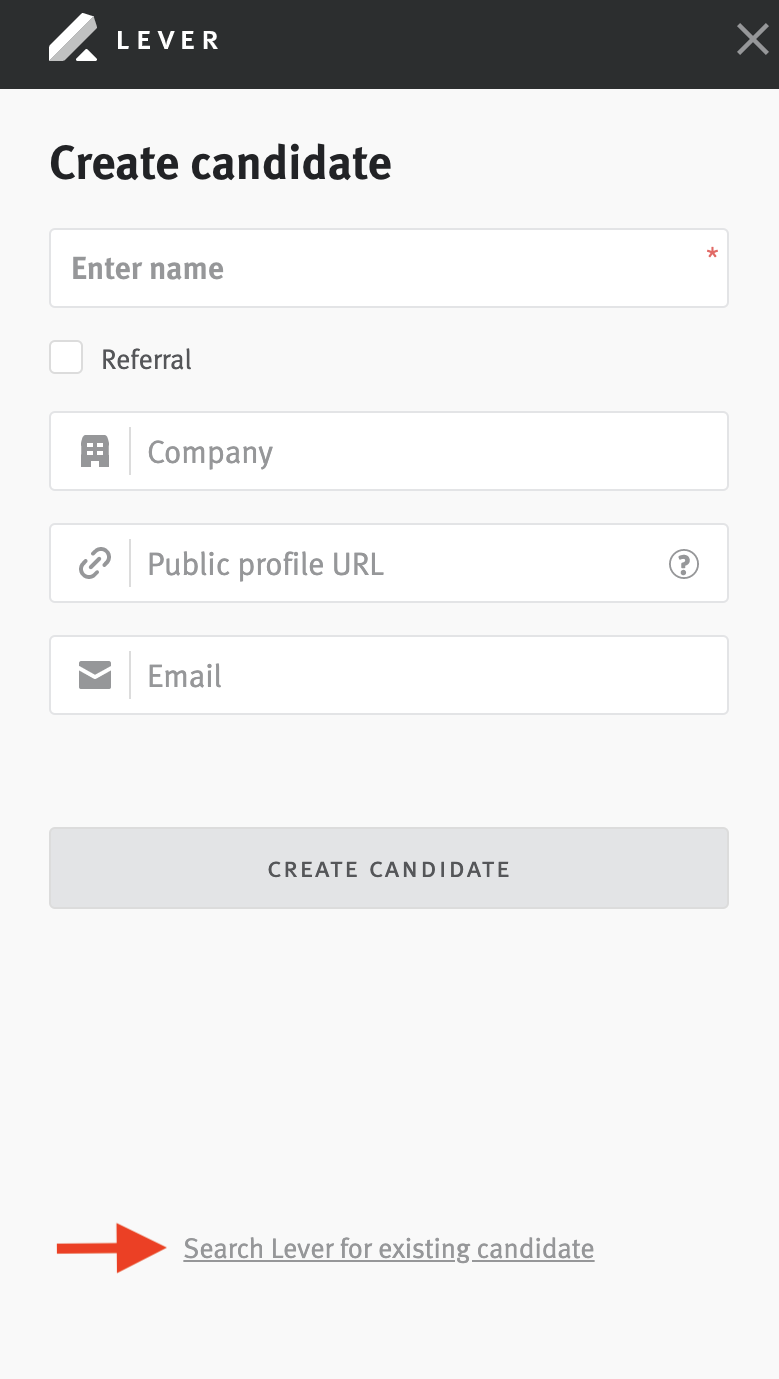779x1379 pixels.
Task: Dismiss the dialog with the X
Action: tap(752, 40)
